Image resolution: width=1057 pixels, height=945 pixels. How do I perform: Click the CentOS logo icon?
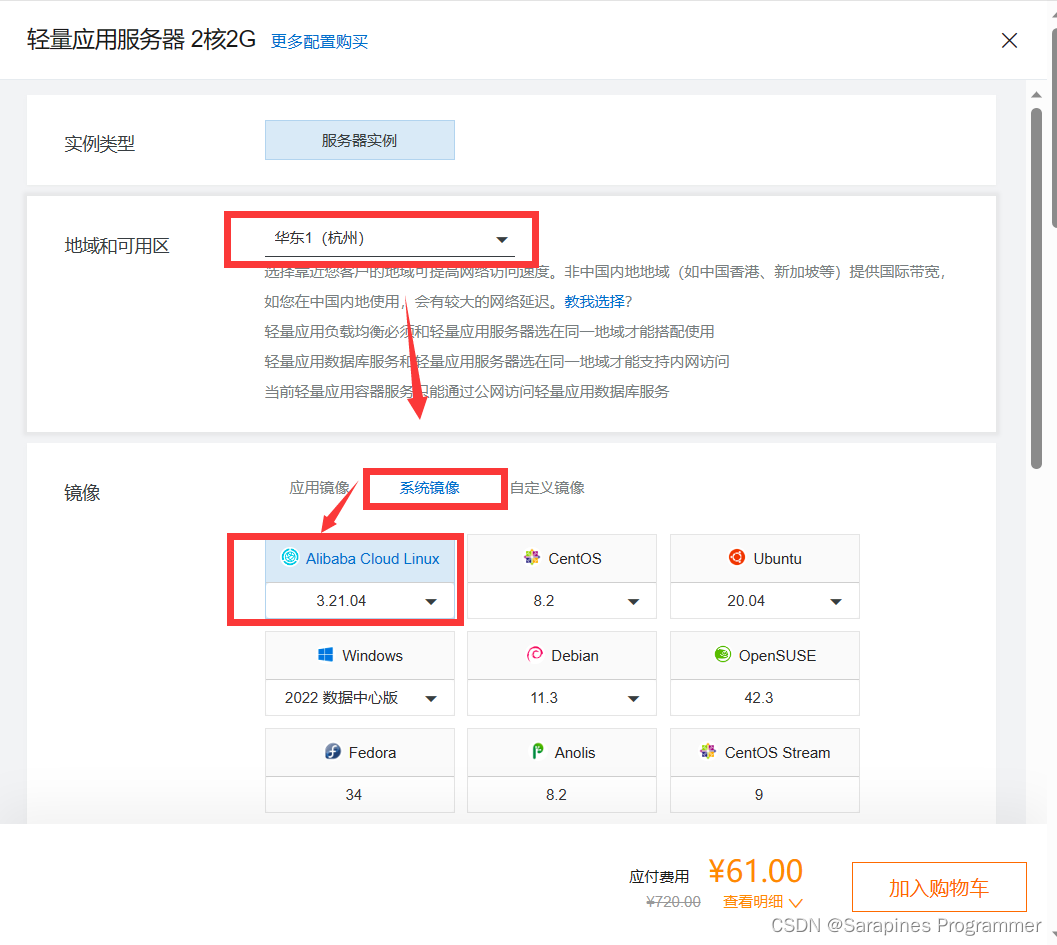[x=532, y=558]
